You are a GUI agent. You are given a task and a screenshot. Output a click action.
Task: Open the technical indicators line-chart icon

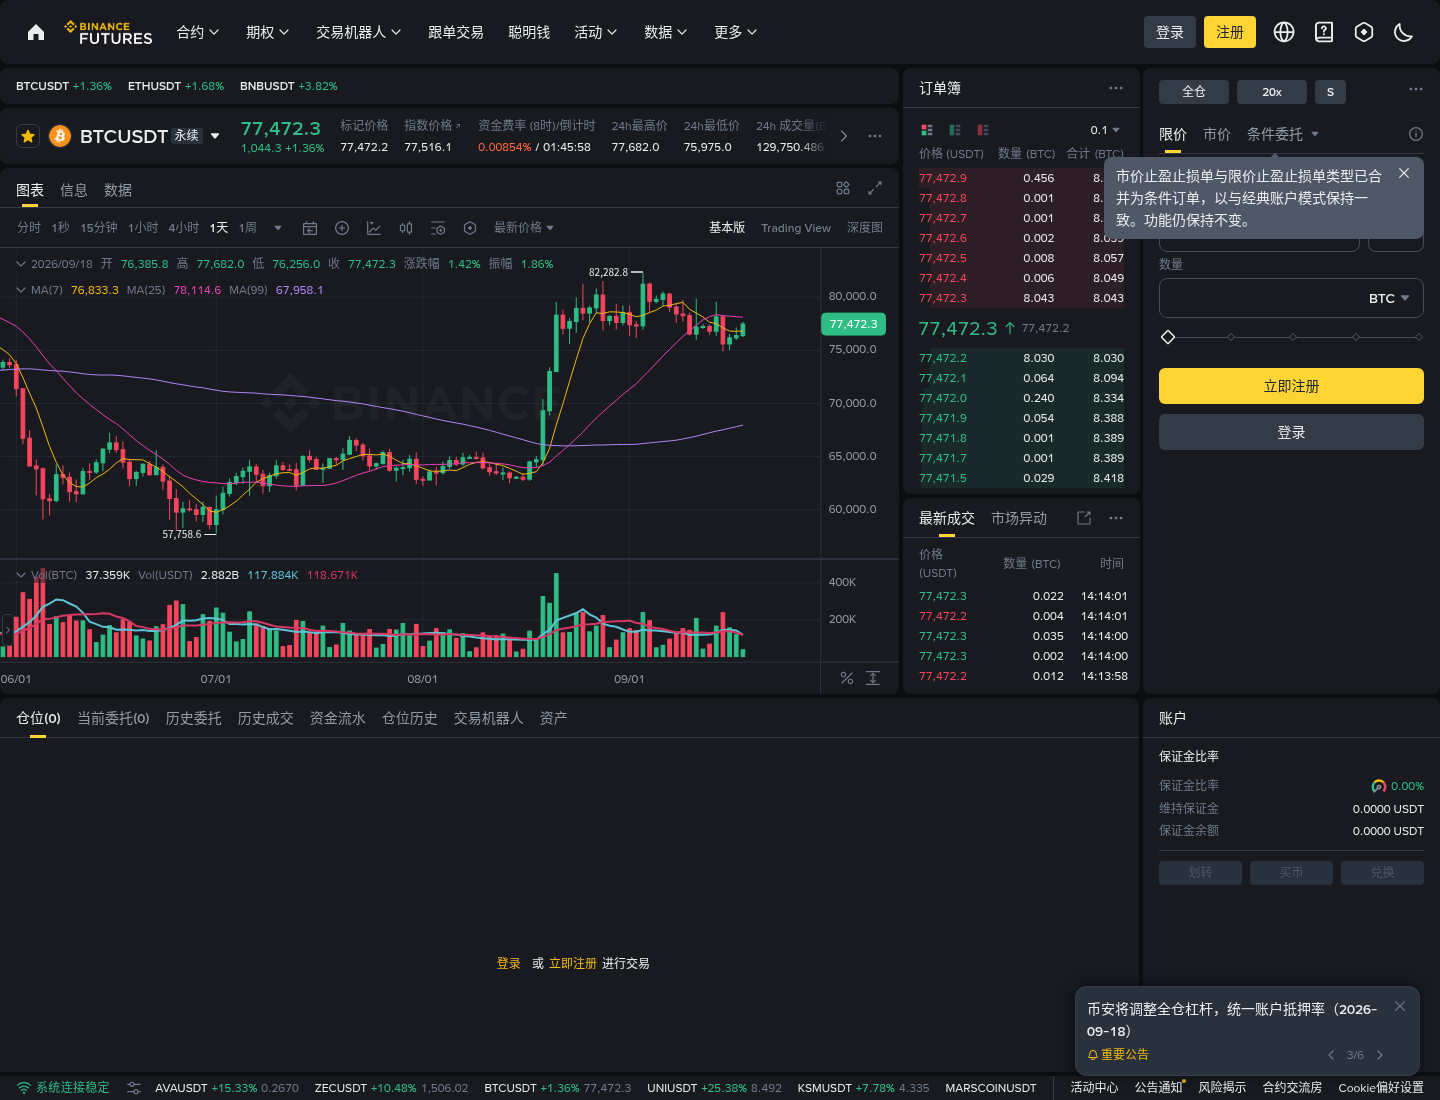[374, 228]
